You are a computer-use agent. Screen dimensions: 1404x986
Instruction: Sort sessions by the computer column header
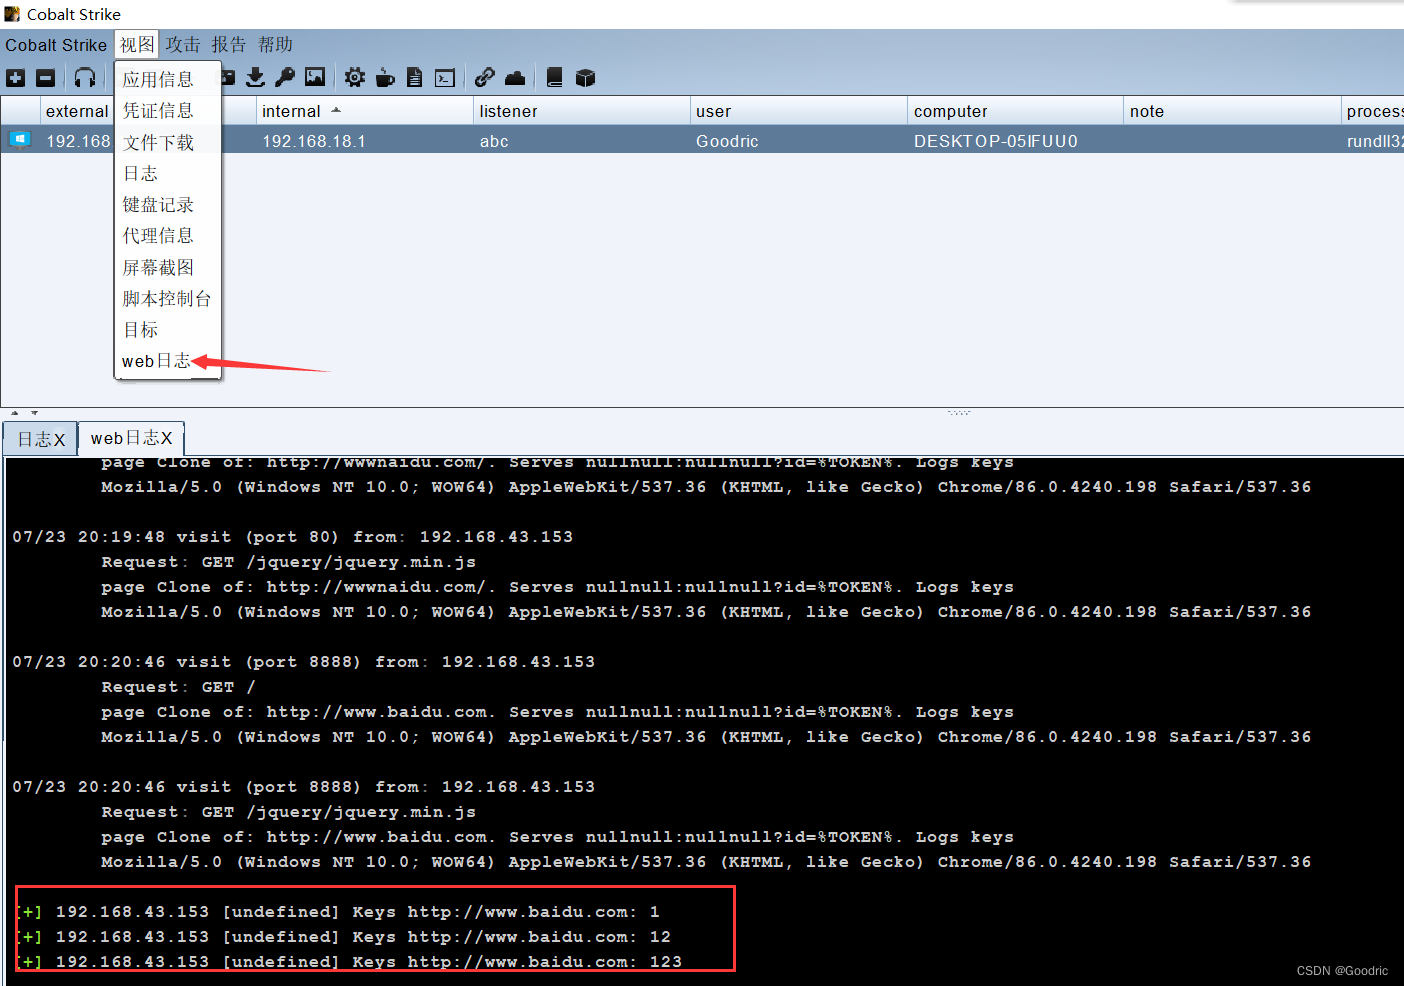click(1015, 111)
